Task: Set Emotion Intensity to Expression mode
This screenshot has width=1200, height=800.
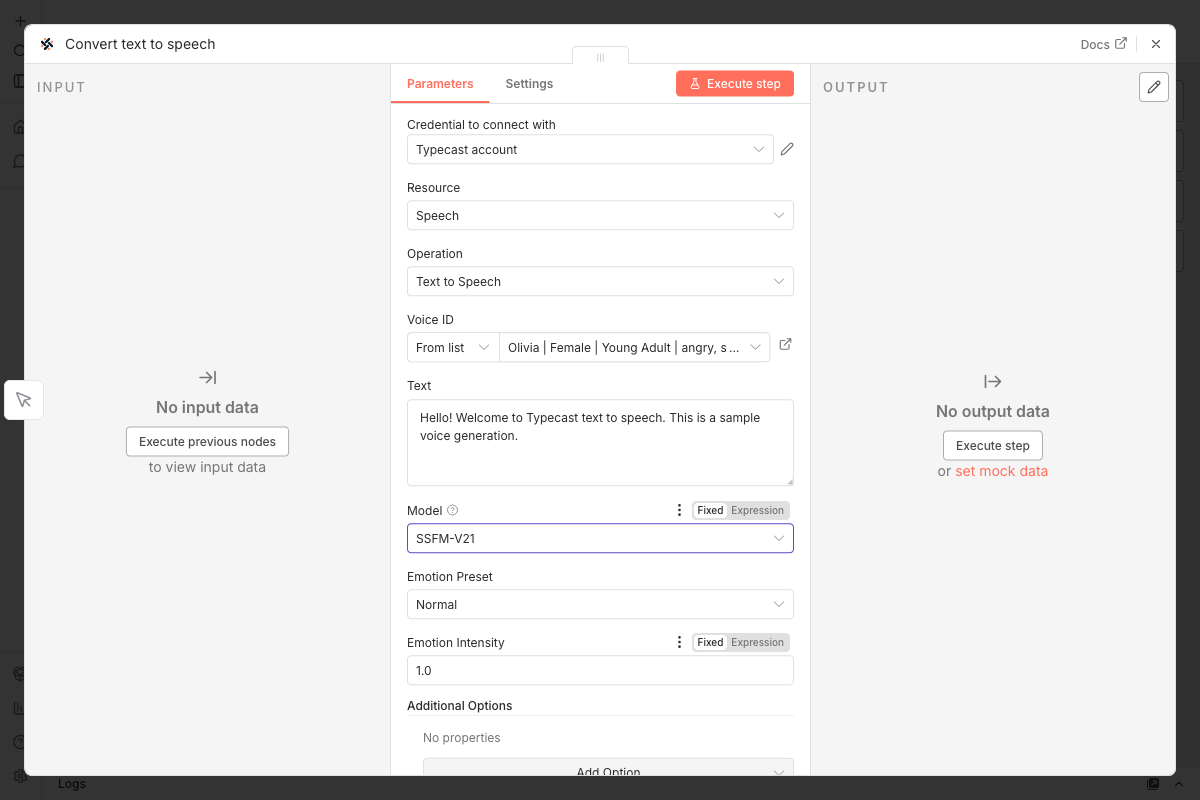Action: click(x=757, y=641)
